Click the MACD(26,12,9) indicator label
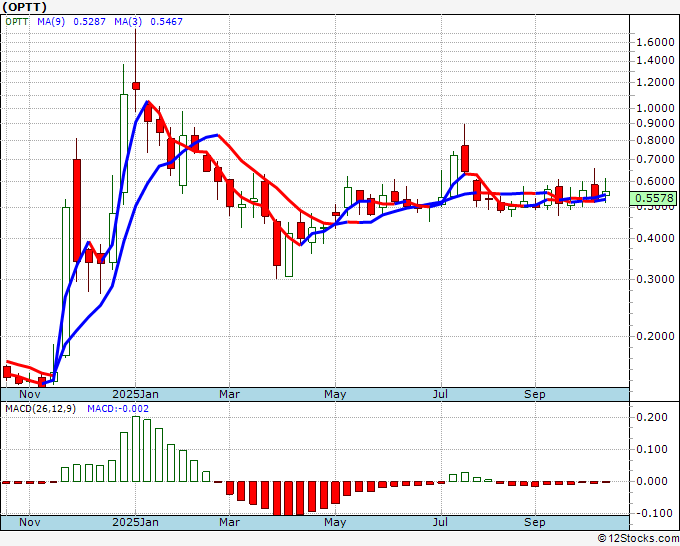Image resolution: width=680 pixels, height=546 pixels. [x=40, y=409]
